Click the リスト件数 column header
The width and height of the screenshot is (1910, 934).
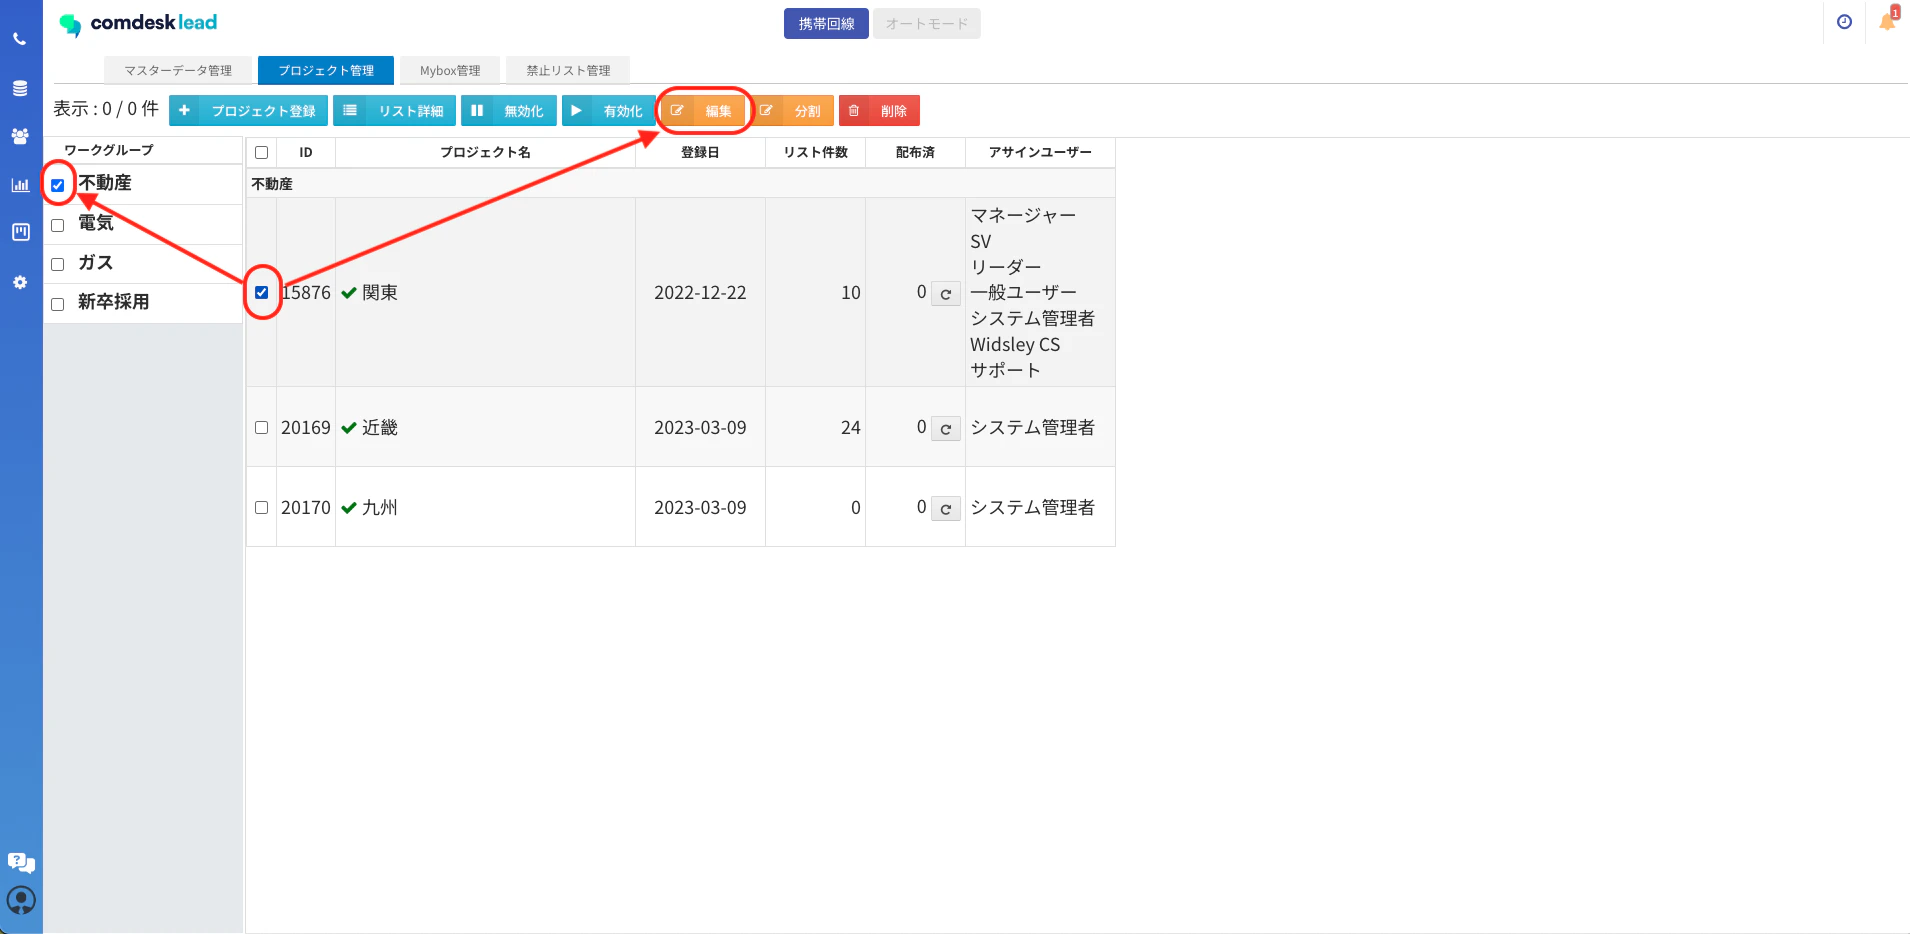point(815,152)
